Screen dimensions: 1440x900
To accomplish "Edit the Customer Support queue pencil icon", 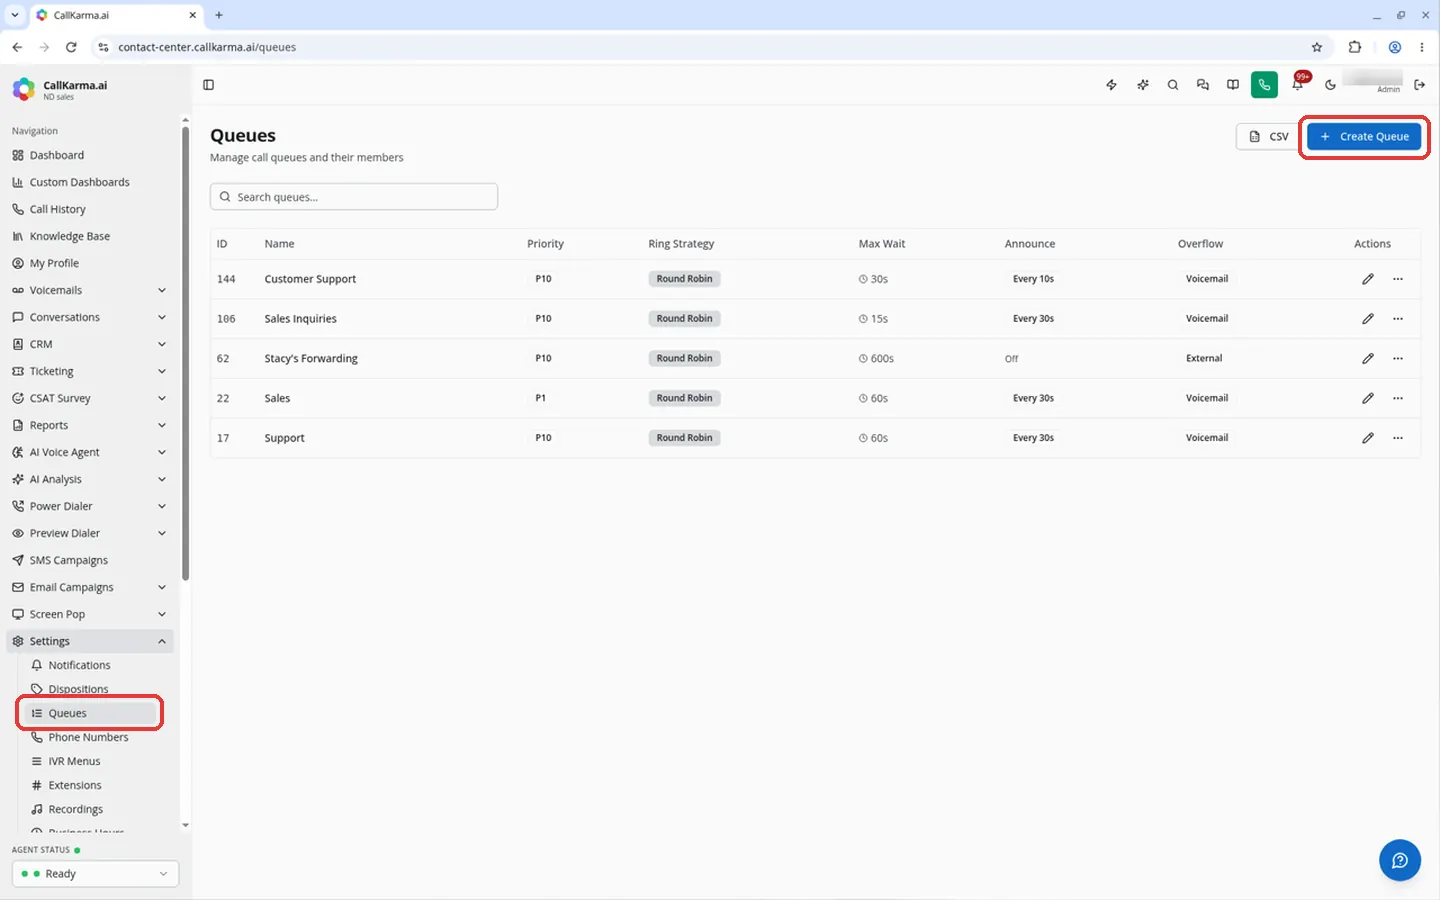I will tap(1368, 279).
